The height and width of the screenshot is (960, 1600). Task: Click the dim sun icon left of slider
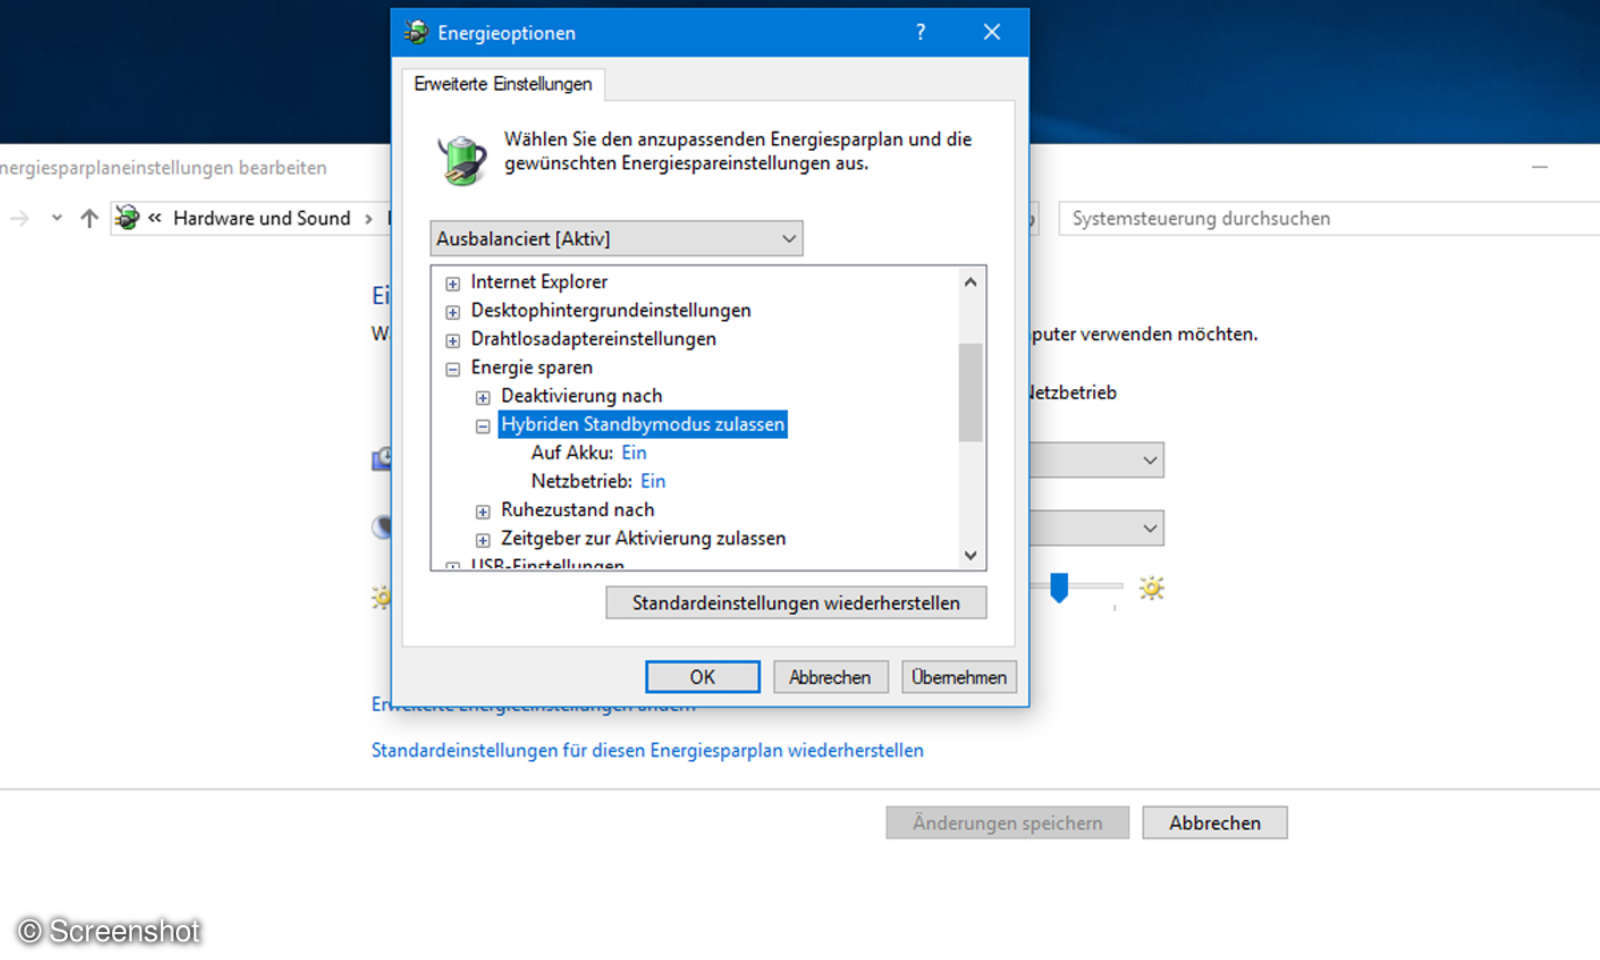coord(381,597)
